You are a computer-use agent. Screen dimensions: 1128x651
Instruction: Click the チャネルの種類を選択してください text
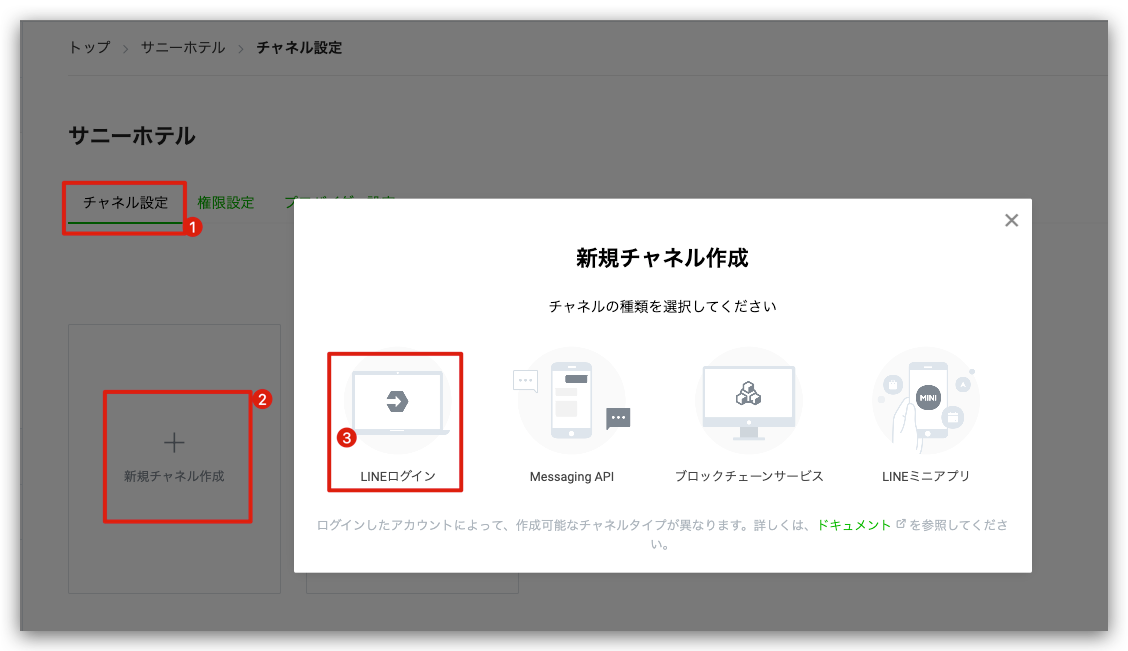(663, 306)
